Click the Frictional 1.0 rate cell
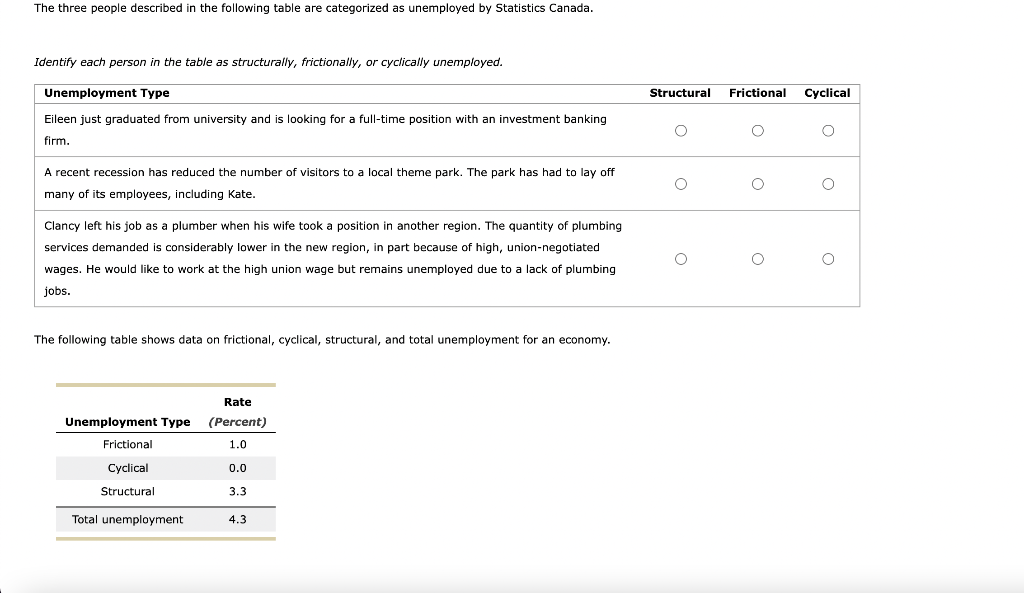The image size is (1024, 593). (x=237, y=444)
